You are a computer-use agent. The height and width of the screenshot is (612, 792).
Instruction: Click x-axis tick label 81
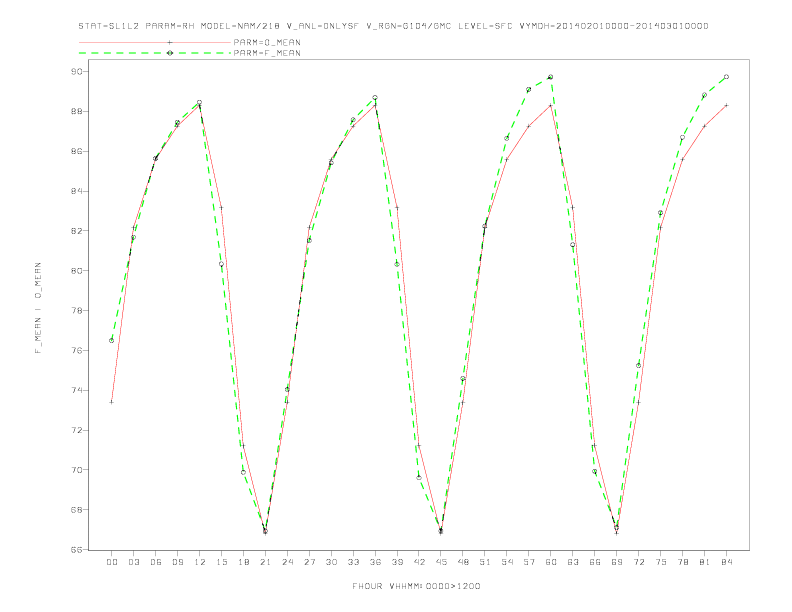[x=705, y=562]
